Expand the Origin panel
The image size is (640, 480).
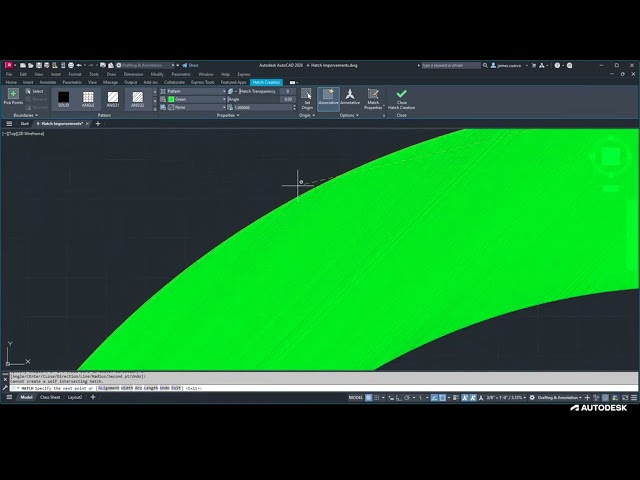click(x=307, y=115)
